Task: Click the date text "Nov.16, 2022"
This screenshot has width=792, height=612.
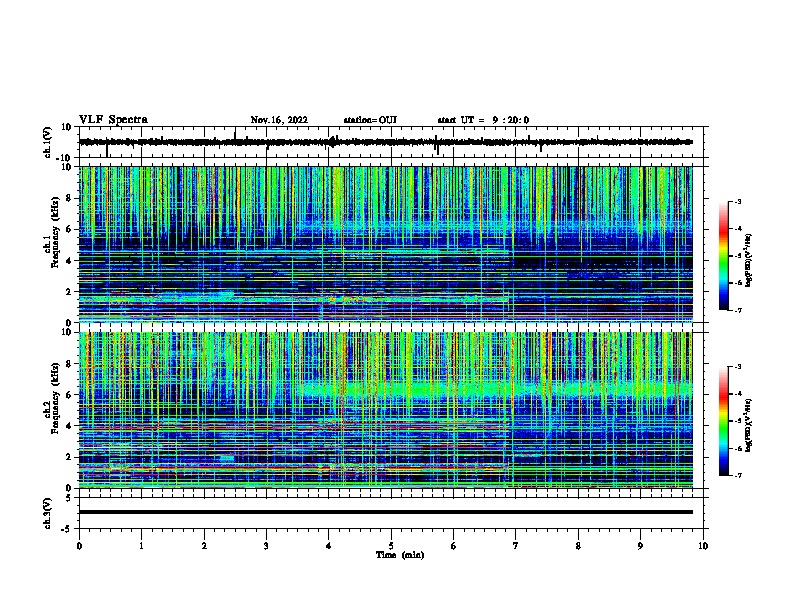Action: tap(279, 120)
